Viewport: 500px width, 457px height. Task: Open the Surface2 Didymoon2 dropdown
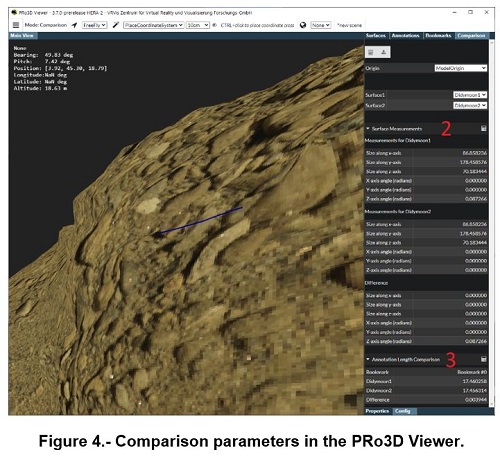click(470, 105)
